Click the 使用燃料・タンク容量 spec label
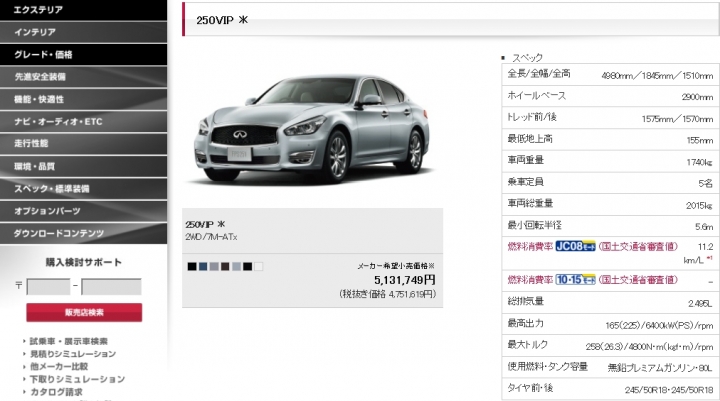The width and height of the screenshot is (720, 401). (547, 366)
